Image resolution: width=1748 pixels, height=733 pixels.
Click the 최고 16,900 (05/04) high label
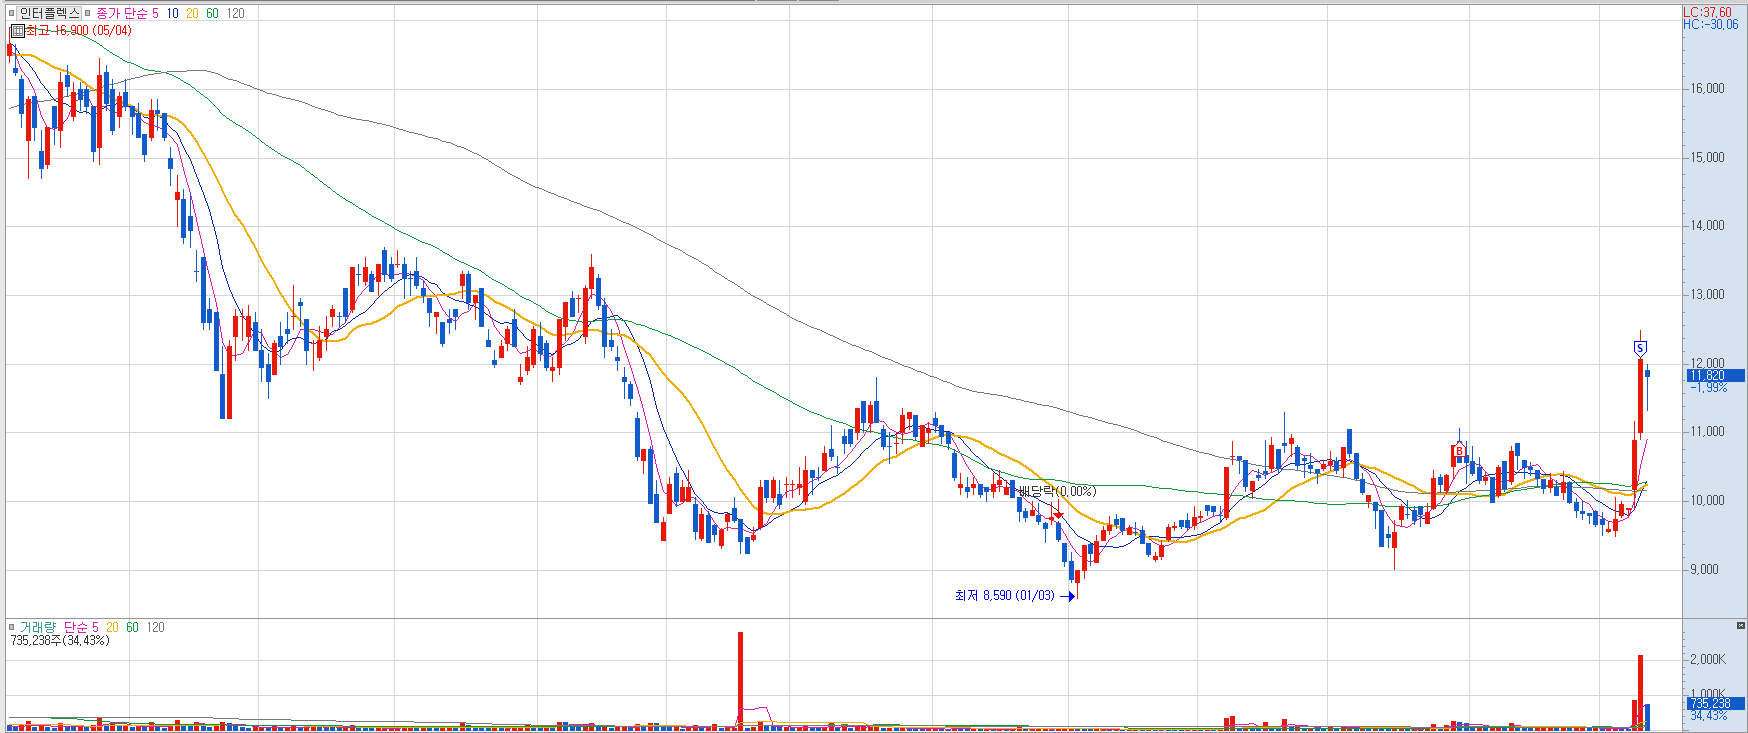coord(78,31)
